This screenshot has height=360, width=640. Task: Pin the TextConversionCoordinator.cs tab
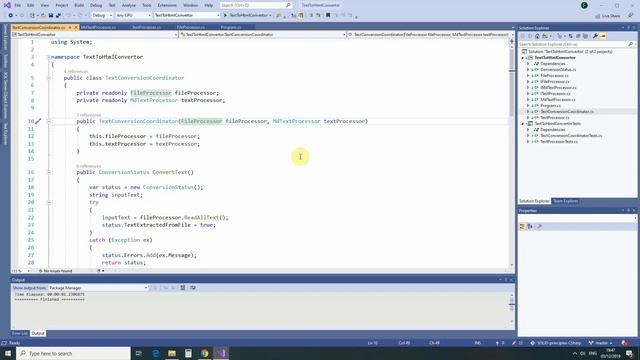coord(70,27)
